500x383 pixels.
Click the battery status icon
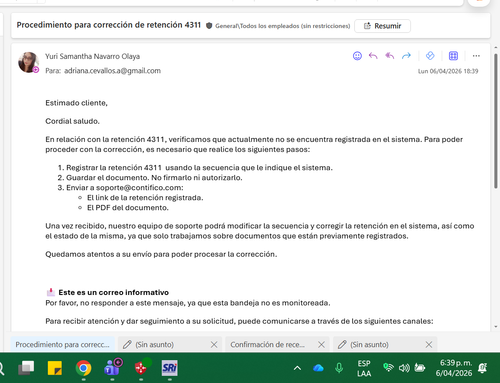(420, 368)
